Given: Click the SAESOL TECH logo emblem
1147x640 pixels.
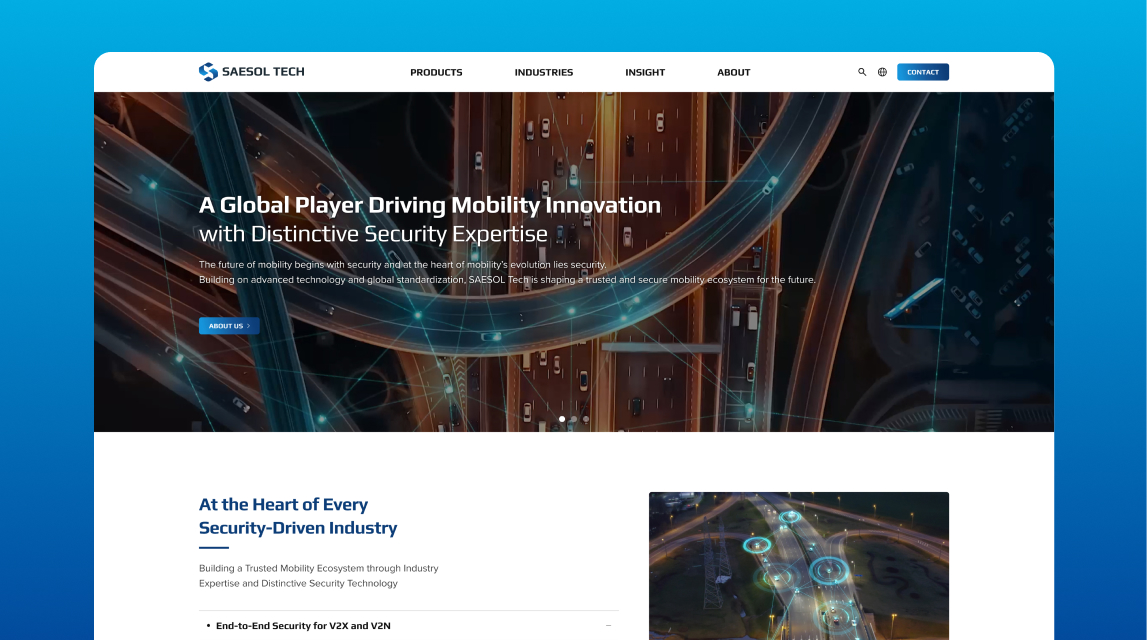Looking at the screenshot, I should click(x=208, y=72).
